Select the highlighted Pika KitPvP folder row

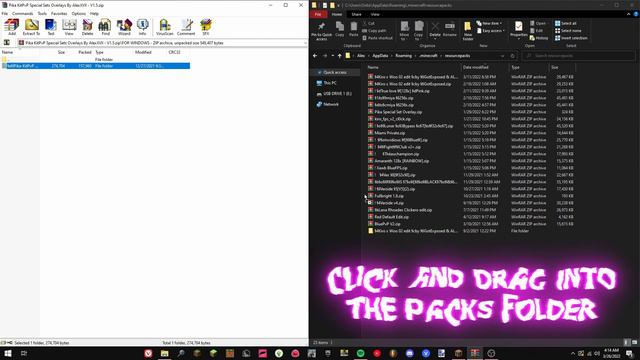(96, 66)
